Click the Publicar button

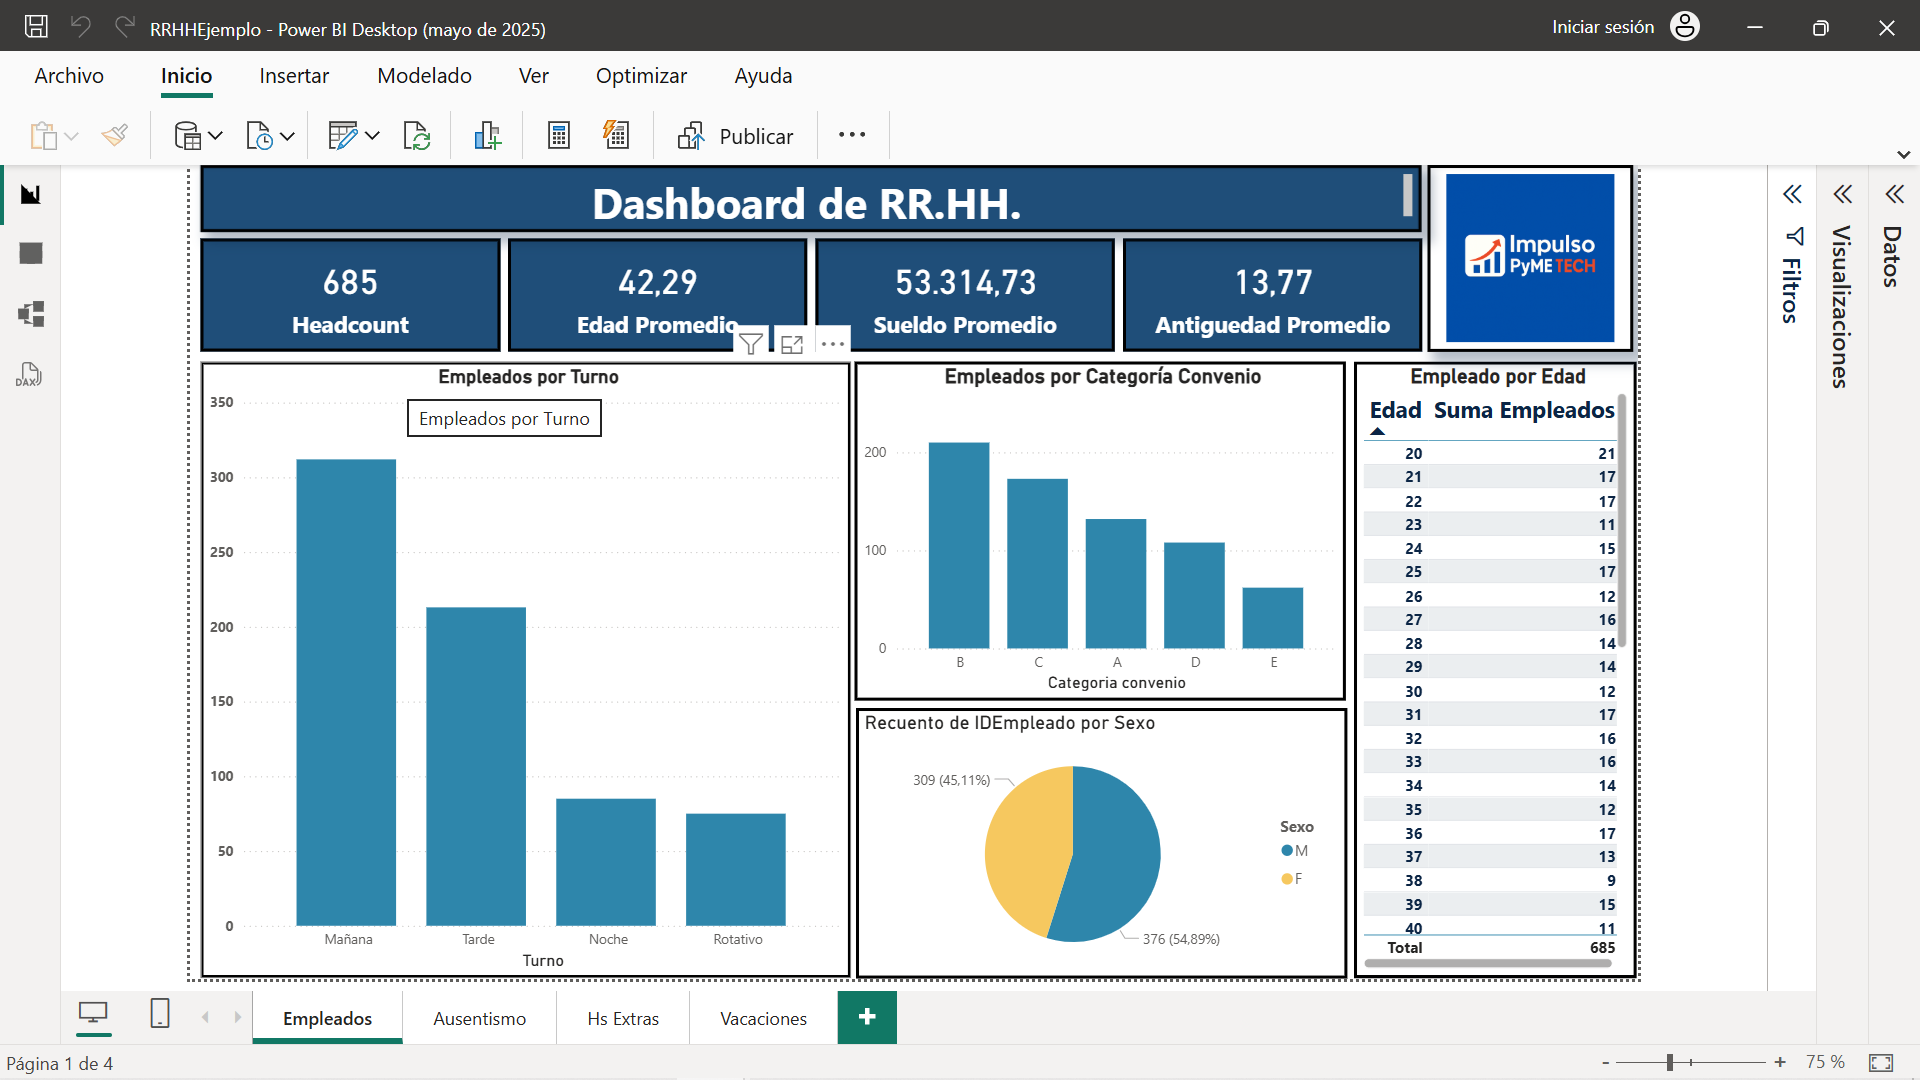point(735,136)
